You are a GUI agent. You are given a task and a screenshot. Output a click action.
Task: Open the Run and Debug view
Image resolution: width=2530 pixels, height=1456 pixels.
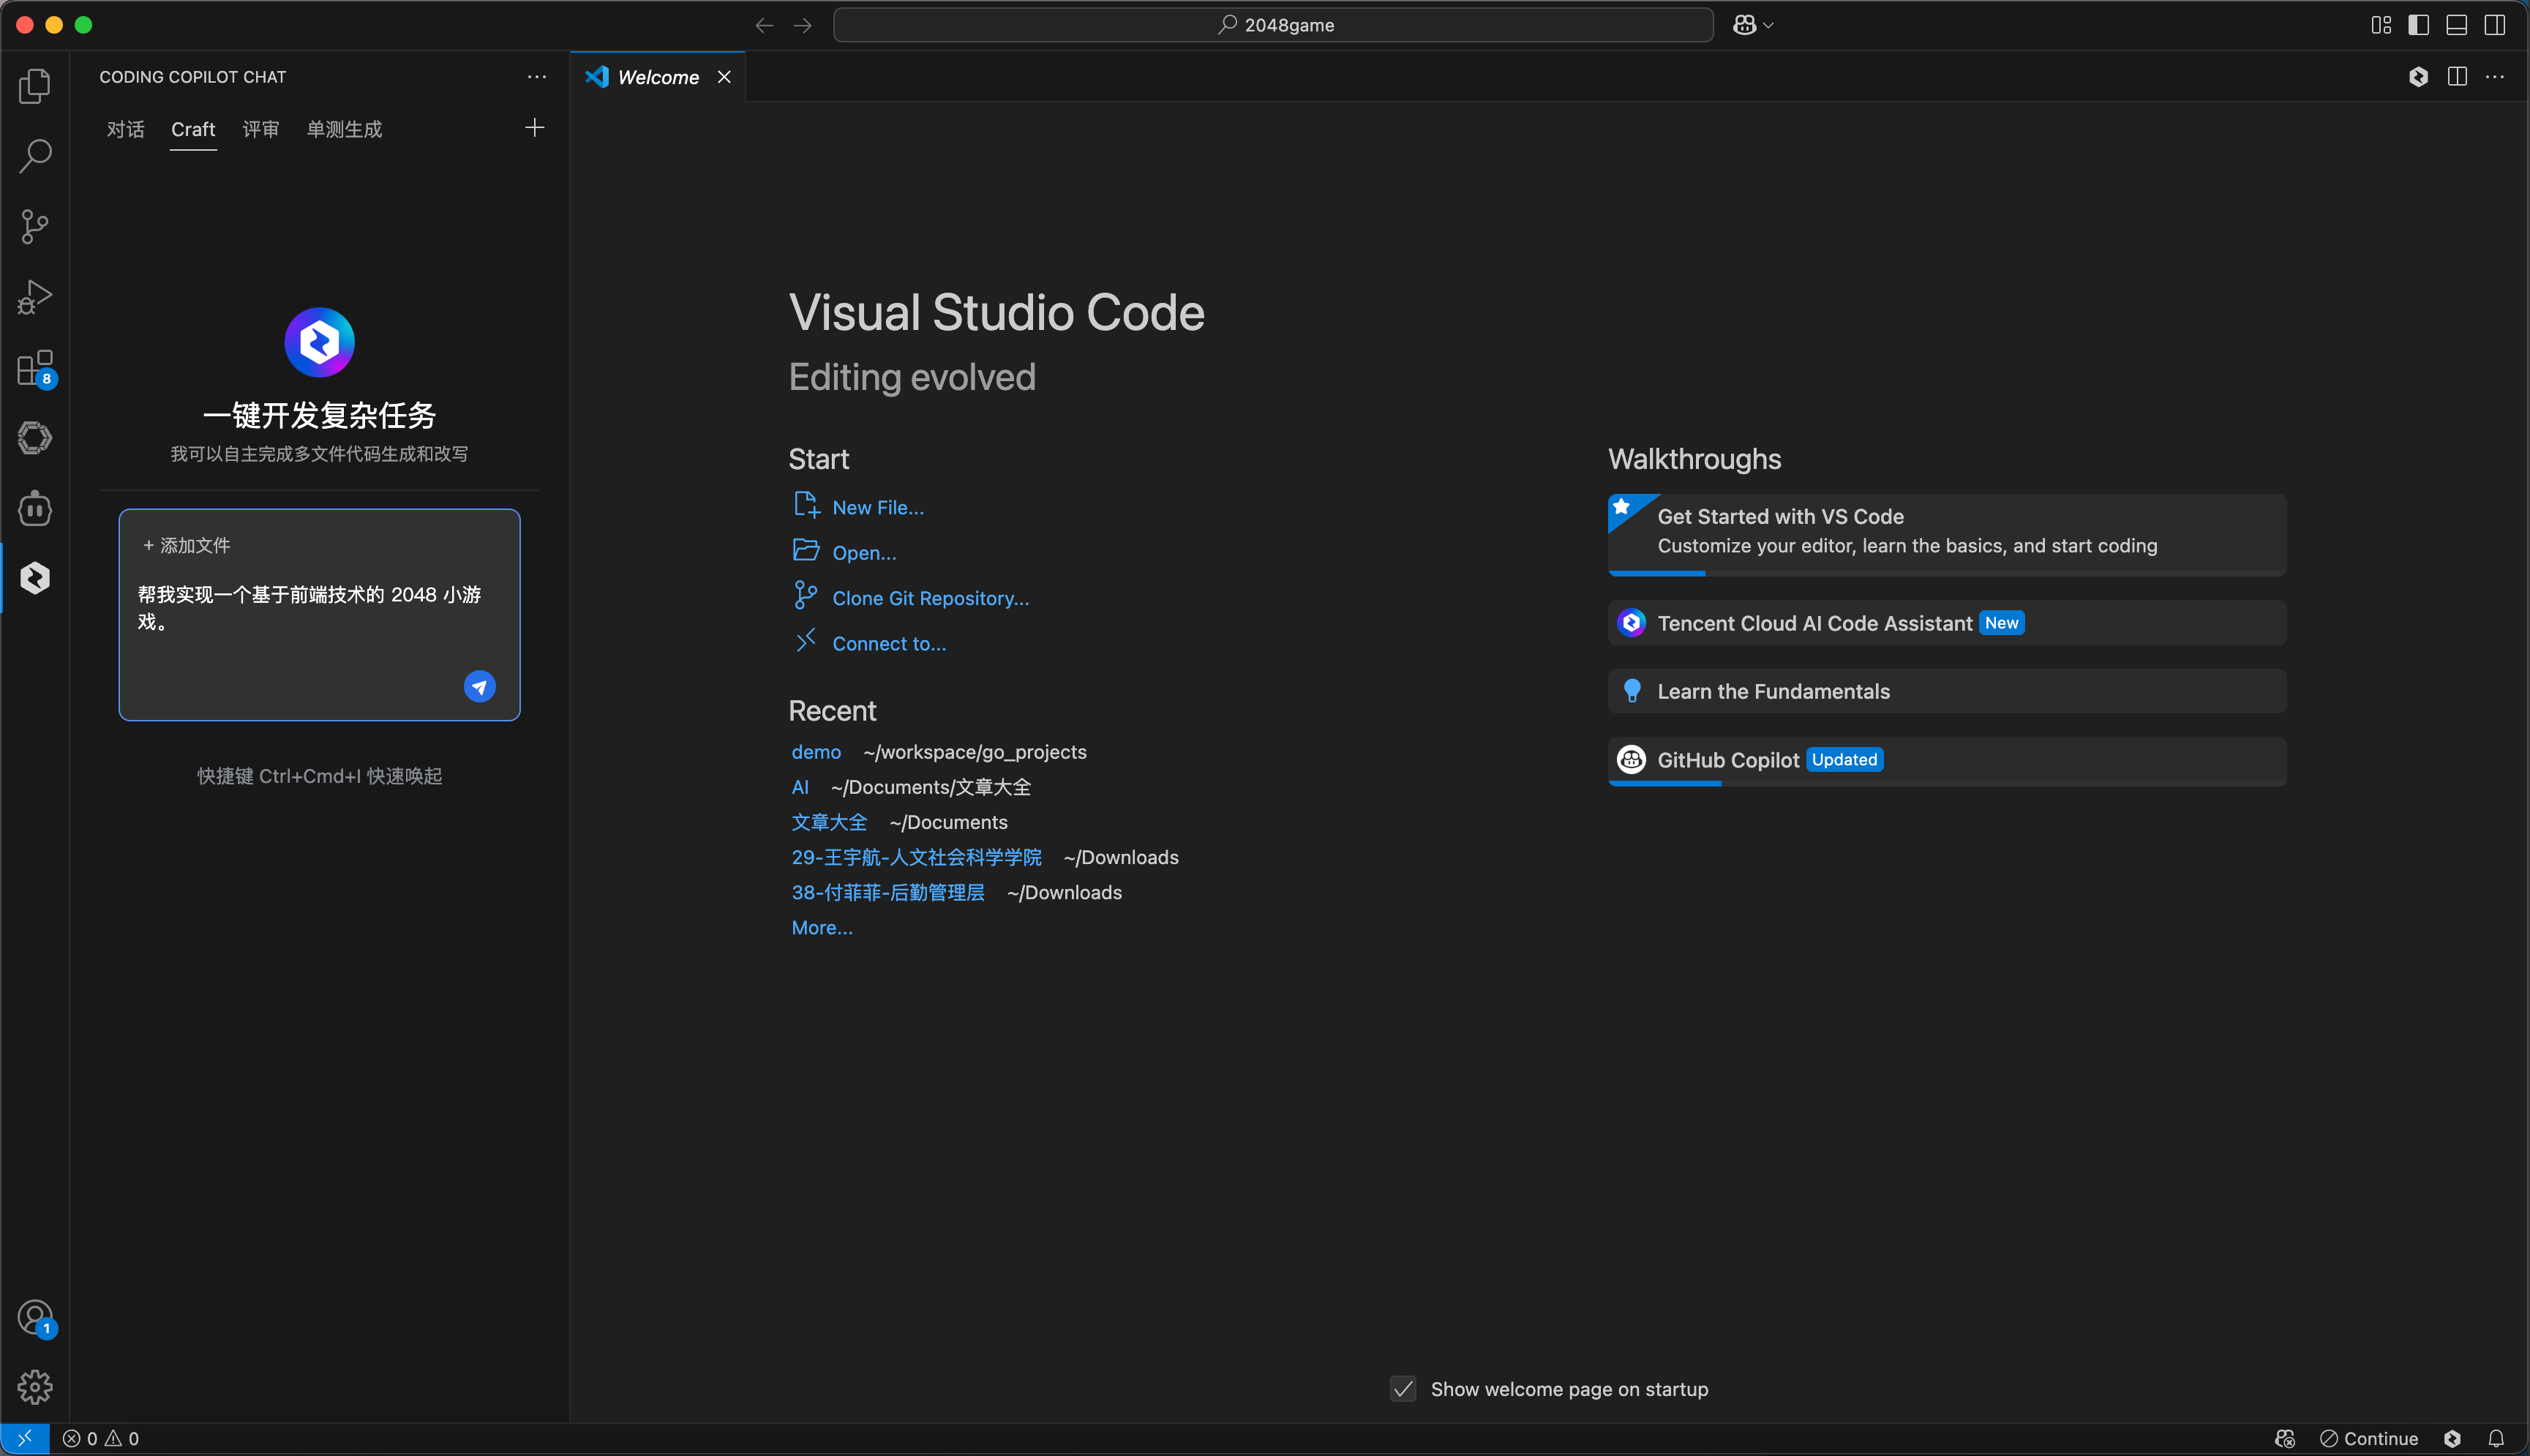(x=35, y=297)
